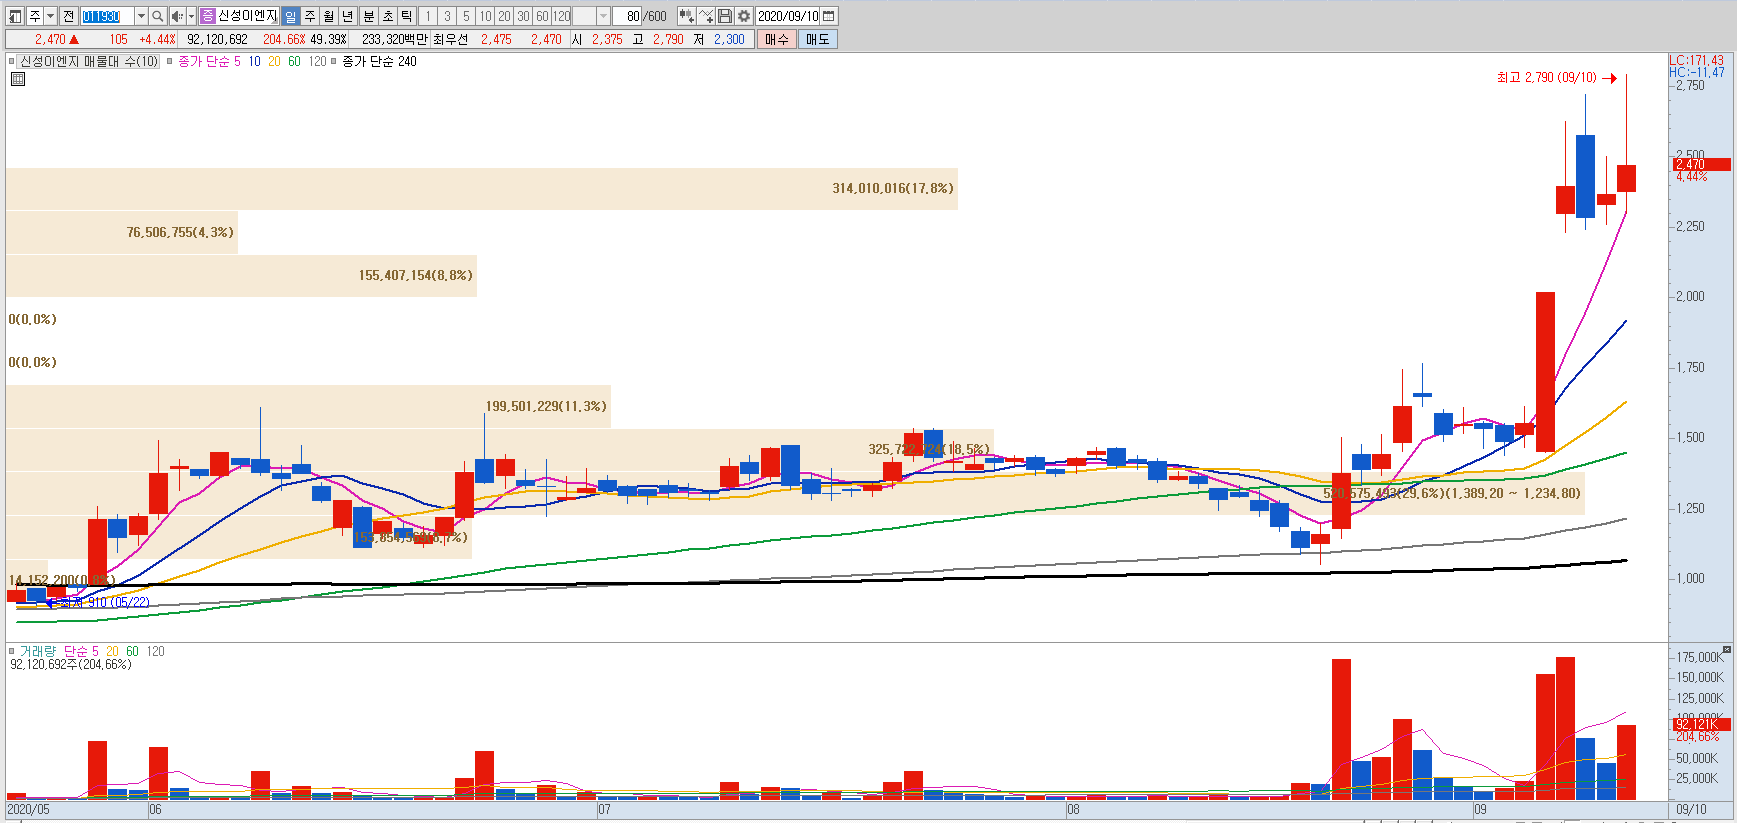The image size is (1737, 823).
Task: Select interval 60 button
Action: 542,16
